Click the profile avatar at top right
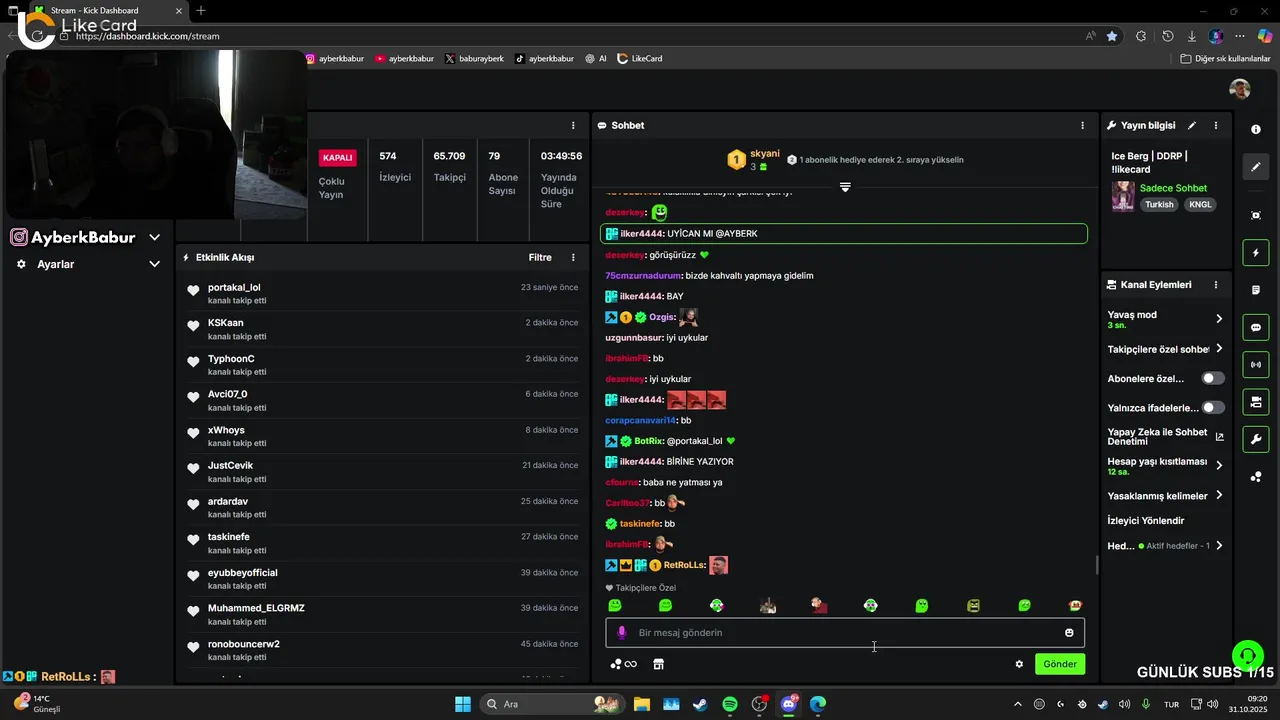Image resolution: width=1280 pixels, height=720 pixels. point(1240,89)
